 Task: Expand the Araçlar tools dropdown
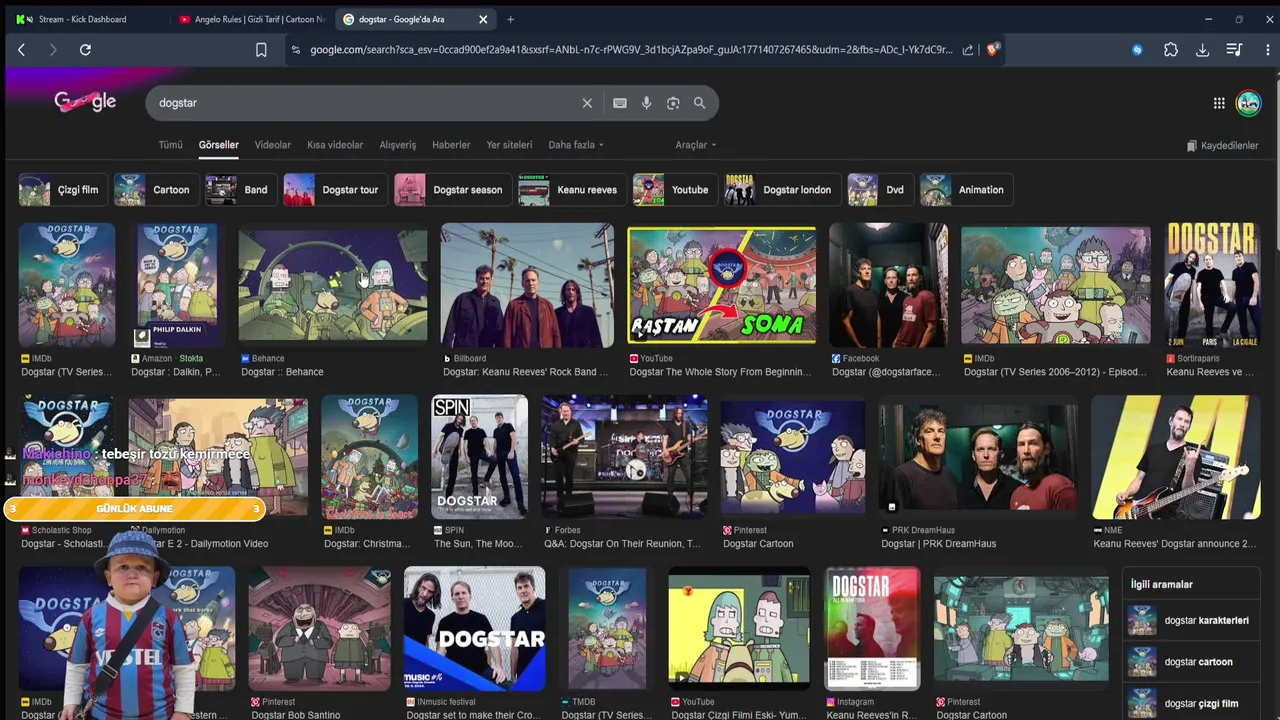click(x=696, y=145)
